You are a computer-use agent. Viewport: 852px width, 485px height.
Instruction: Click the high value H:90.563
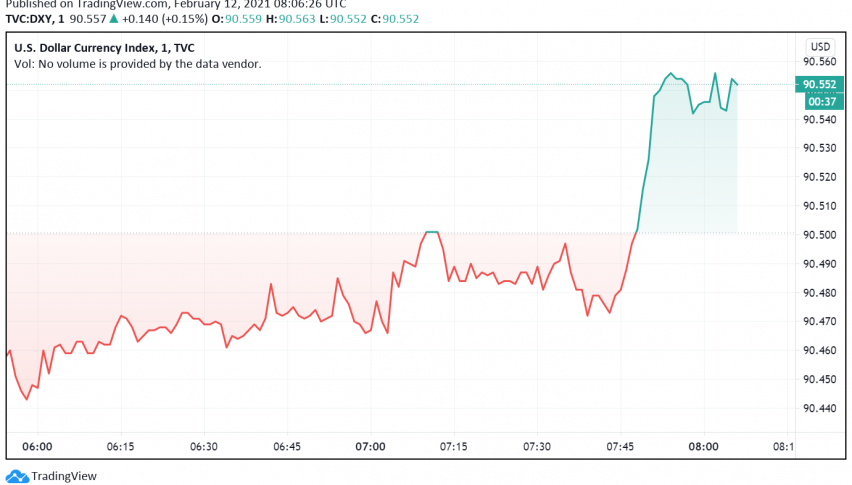(290, 19)
